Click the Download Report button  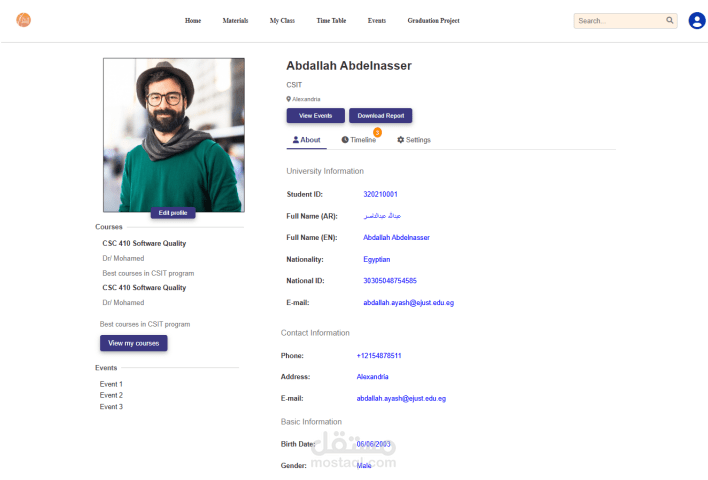pyautogui.click(x=380, y=116)
